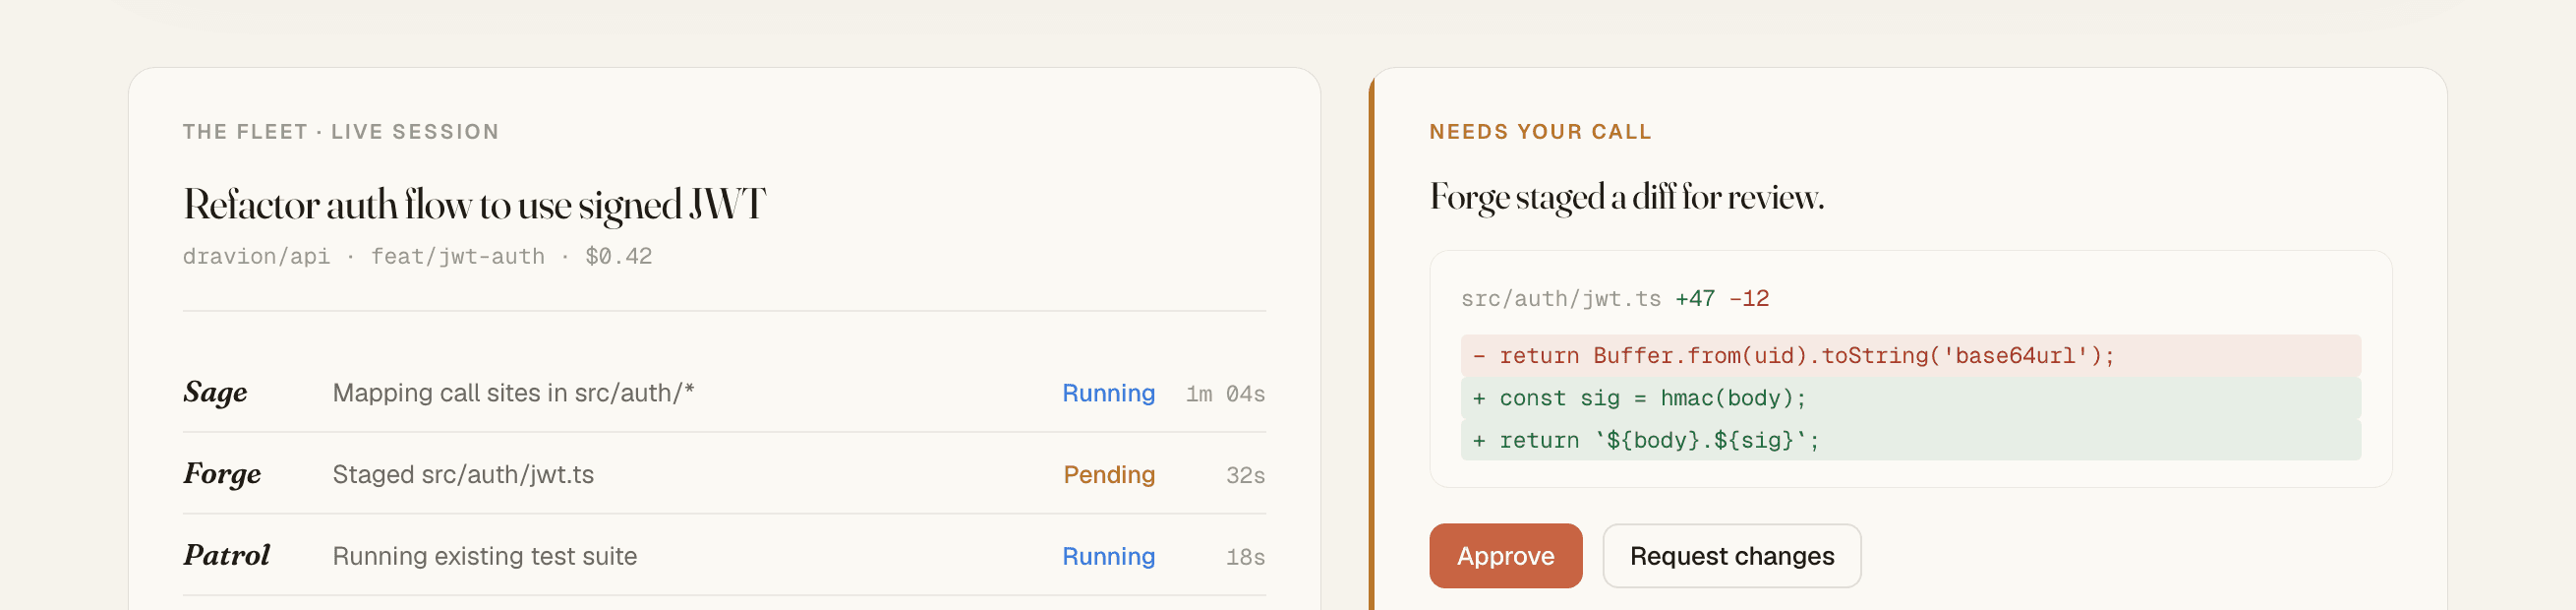Click 'THE FLEET · LIVE SESSION' label
The height and width of the screenshot is (610, 2576).
point(341,132)
